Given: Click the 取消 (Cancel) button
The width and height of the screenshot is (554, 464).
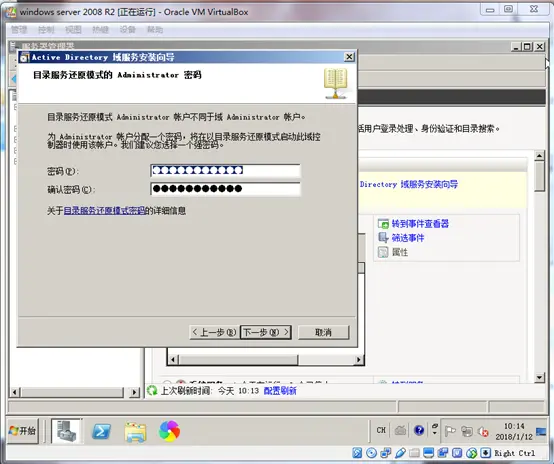Looking at the screenshot, I should pyautogui.click(x=323, y=332).
